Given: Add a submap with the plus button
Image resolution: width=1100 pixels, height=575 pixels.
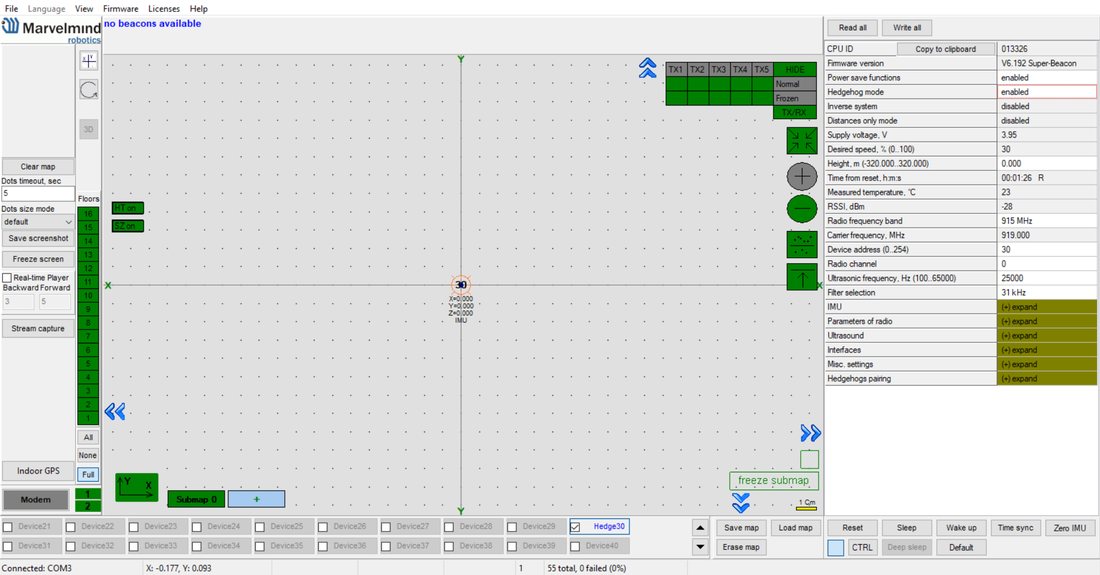Looking at the screenshot, I should point(256,499).
